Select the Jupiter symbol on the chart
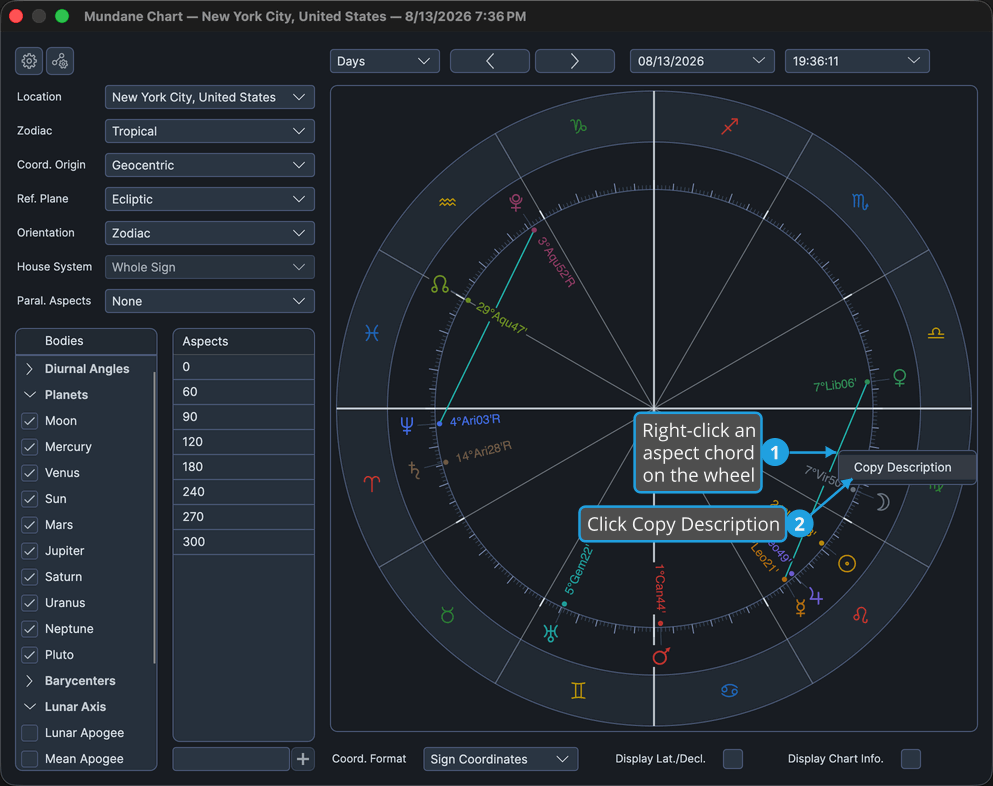Screen dimensions: 993x786 click(x=816, y=597)
